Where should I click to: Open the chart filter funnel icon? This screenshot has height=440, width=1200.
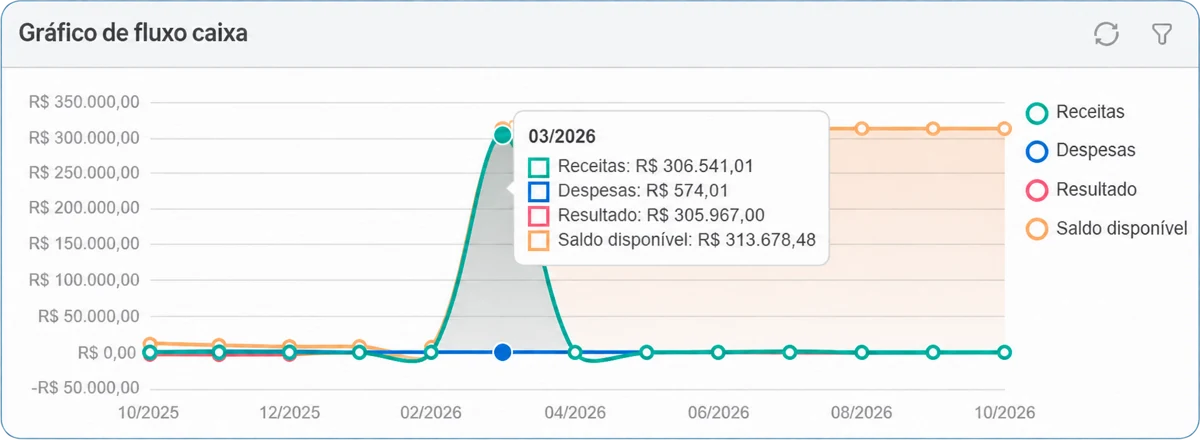(1161, 34)
